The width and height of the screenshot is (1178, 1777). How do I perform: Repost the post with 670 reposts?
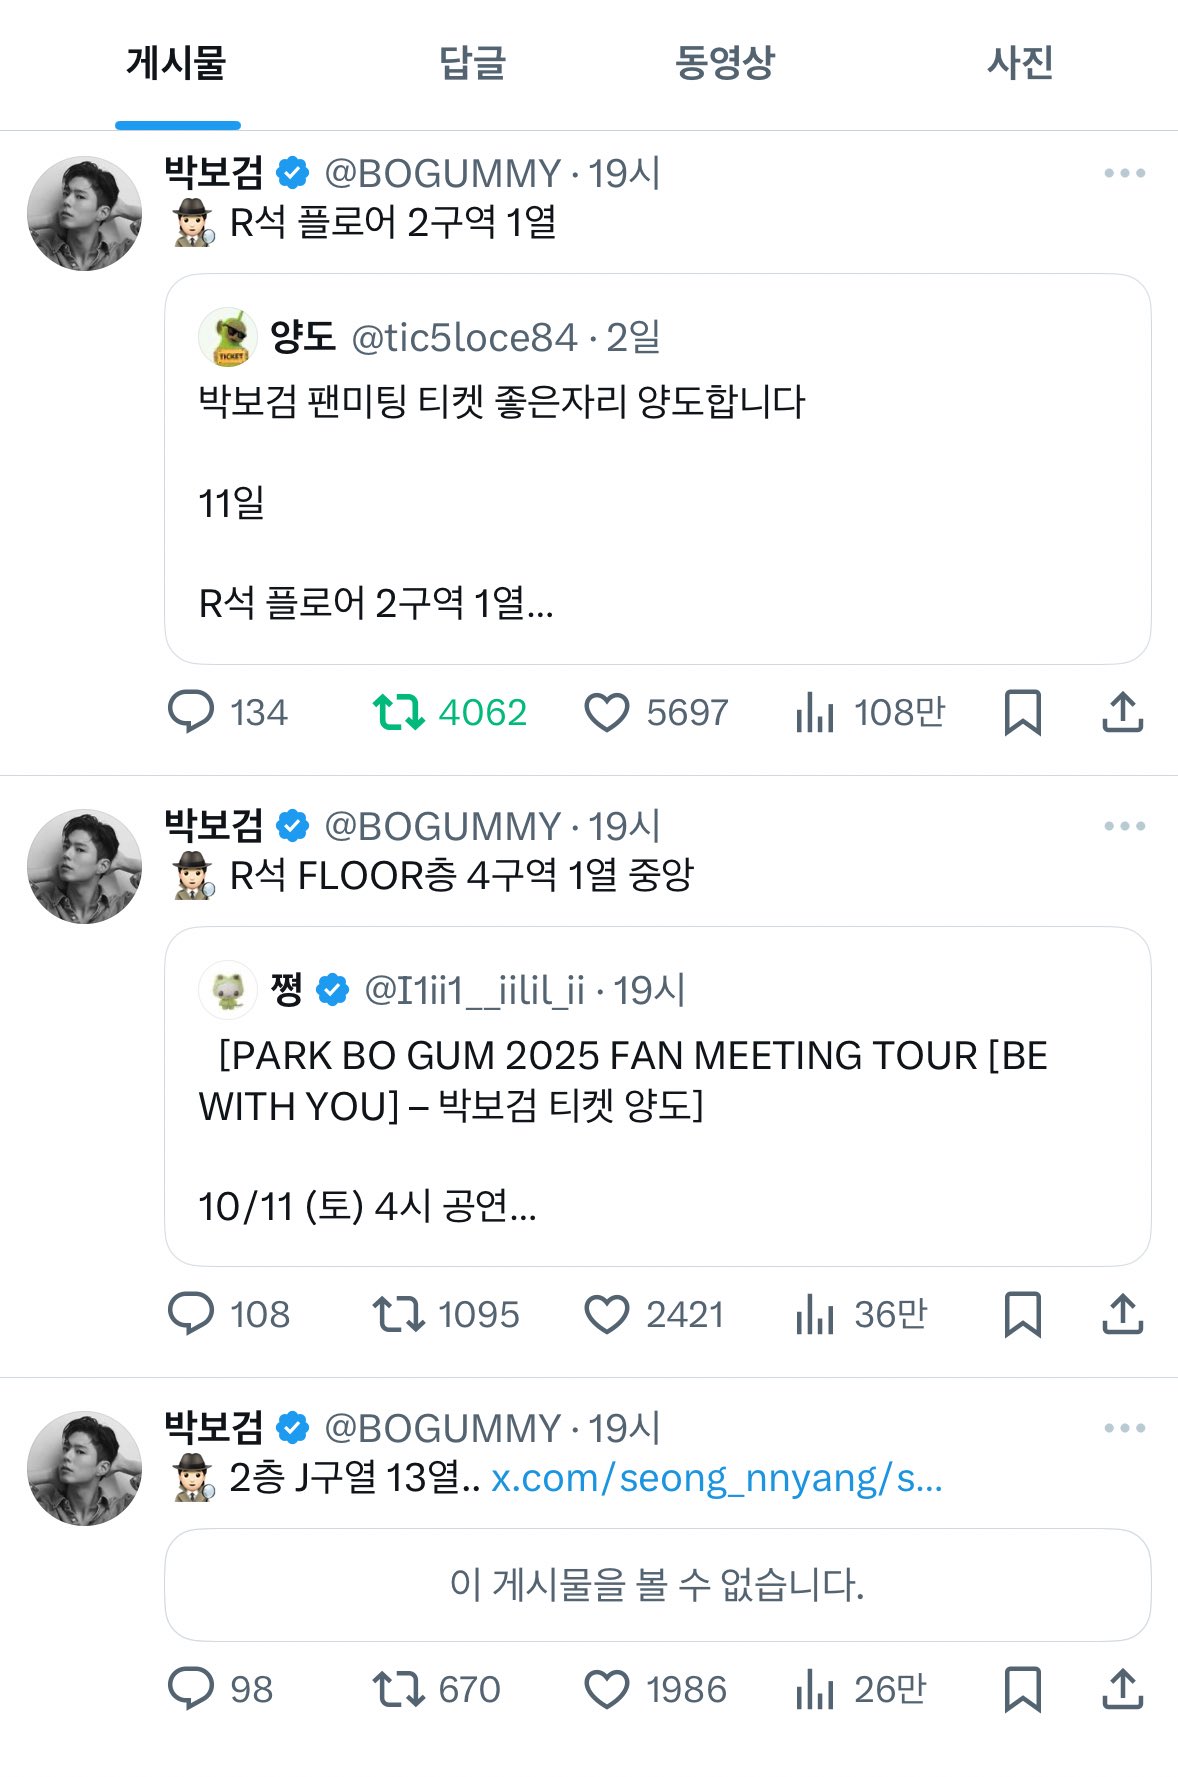tap(399, 1689)
